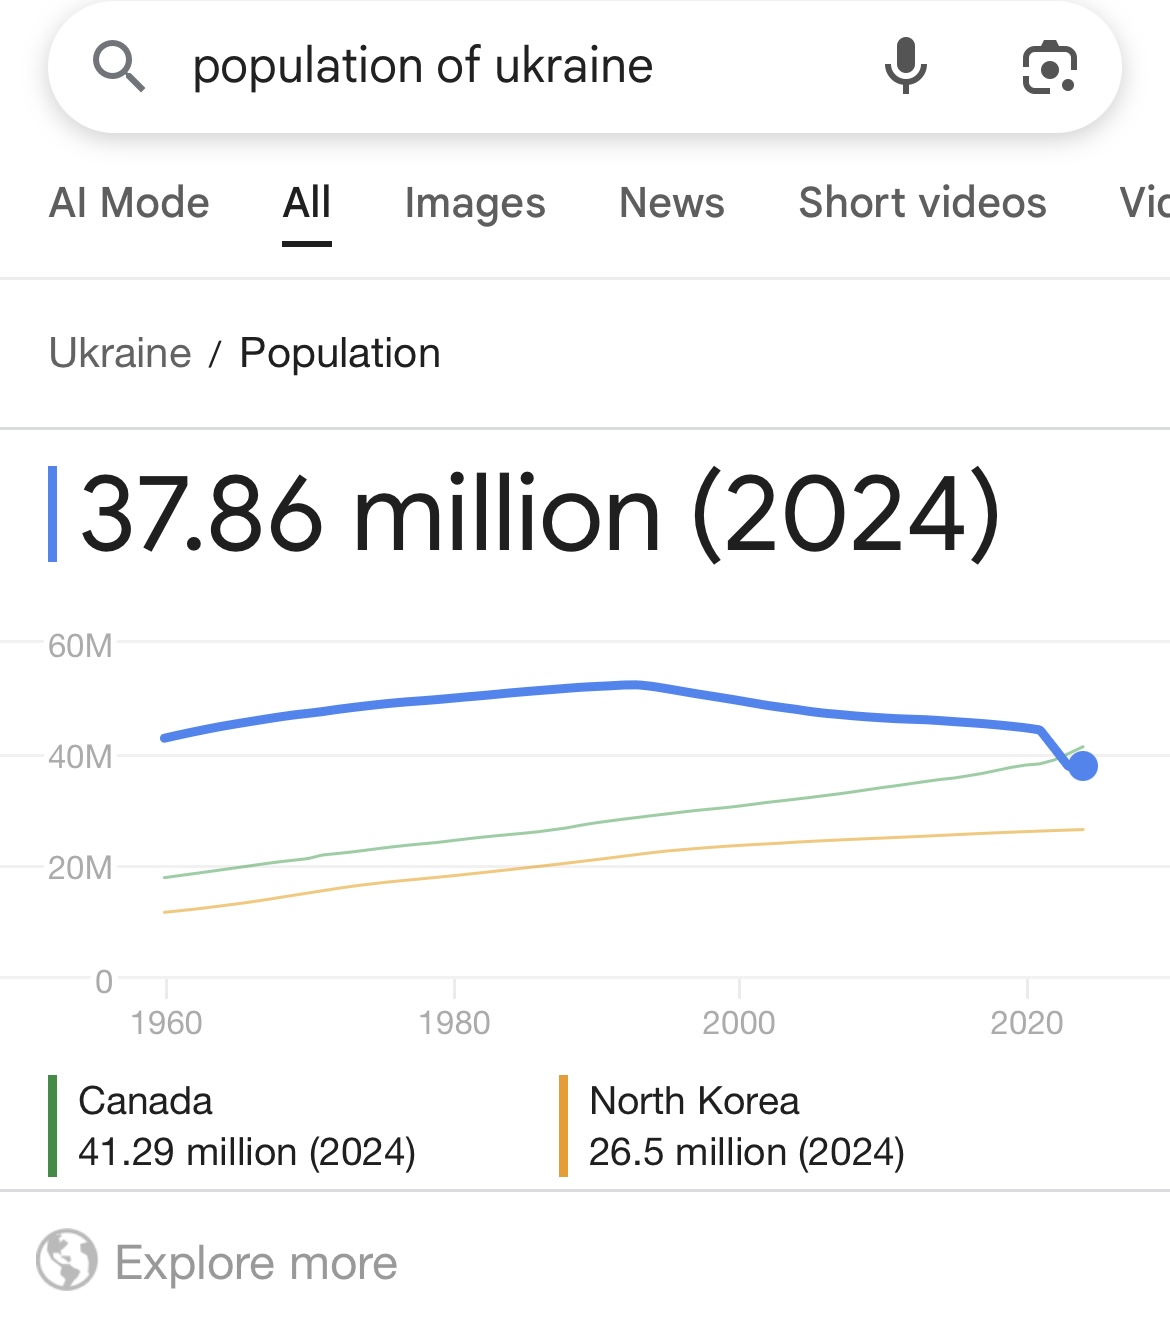1170x1334 pixels.
Task: Open Google Lens camera search icon
Action: coord(1049,67)
